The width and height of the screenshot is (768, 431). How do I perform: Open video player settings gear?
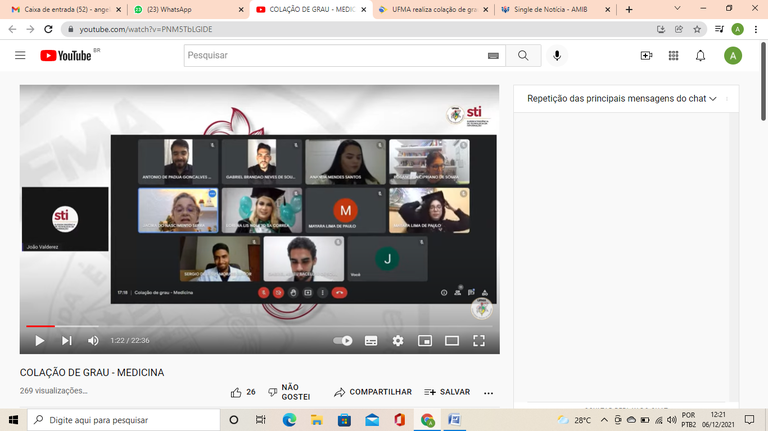click(x=398, y=340)
